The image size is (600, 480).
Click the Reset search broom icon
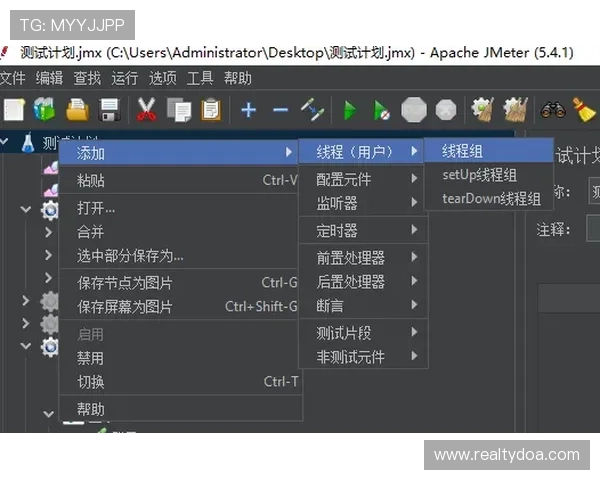pyautogui.click(x=584, y=110)
